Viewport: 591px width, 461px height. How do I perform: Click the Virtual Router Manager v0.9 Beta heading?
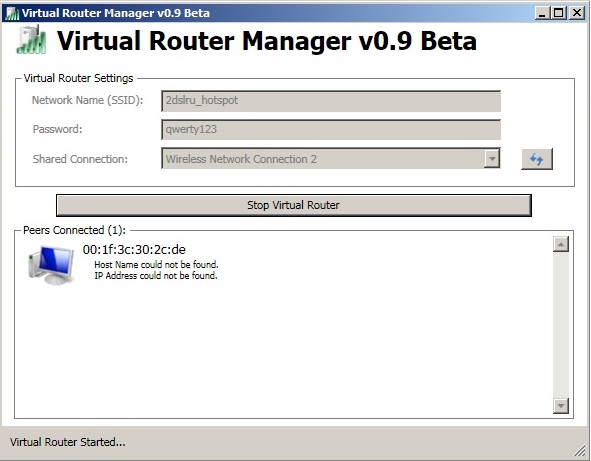point(266,41)
